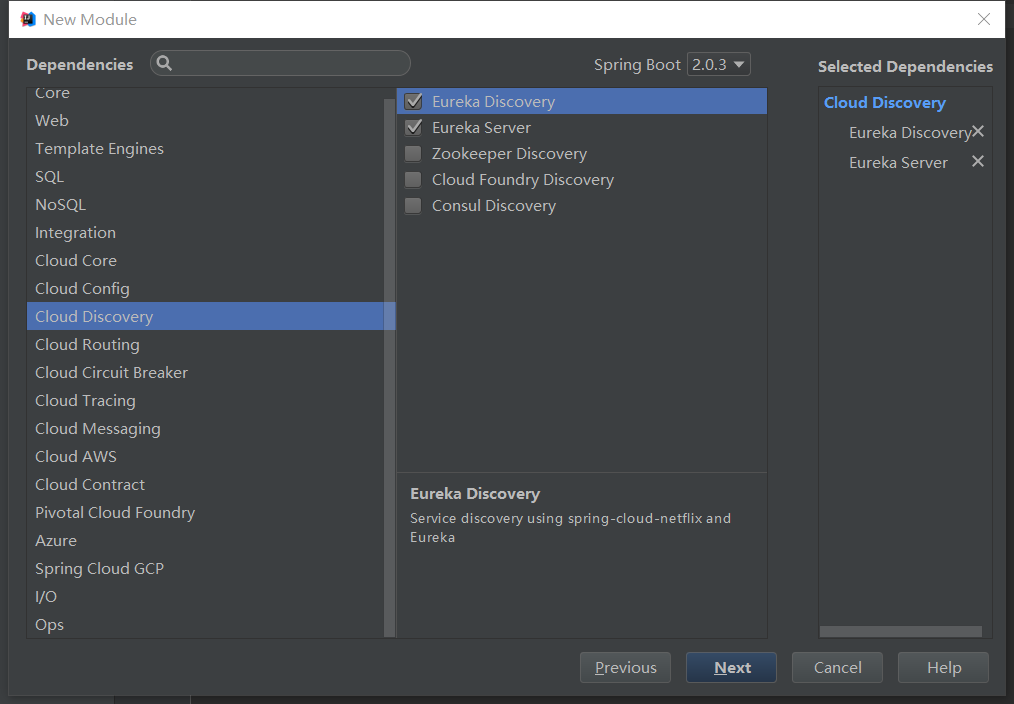Go to the Next step
The image size is (1014, 704).
pos(731,667)
